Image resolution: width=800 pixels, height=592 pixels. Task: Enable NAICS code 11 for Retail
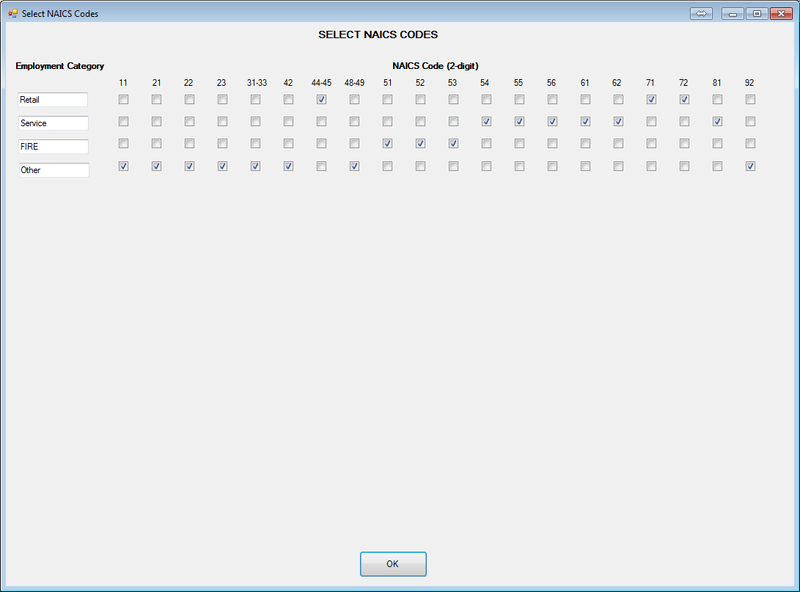point(122,100)
